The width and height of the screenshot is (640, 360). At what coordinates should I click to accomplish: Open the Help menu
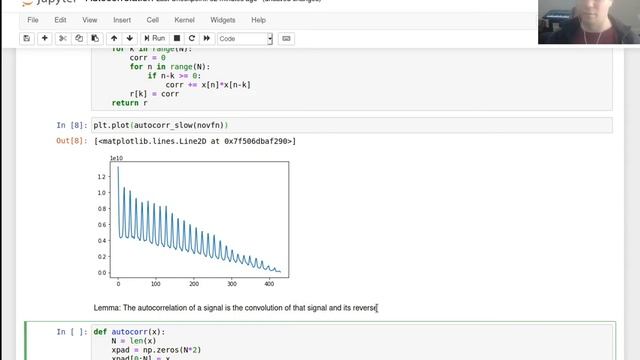258,20
